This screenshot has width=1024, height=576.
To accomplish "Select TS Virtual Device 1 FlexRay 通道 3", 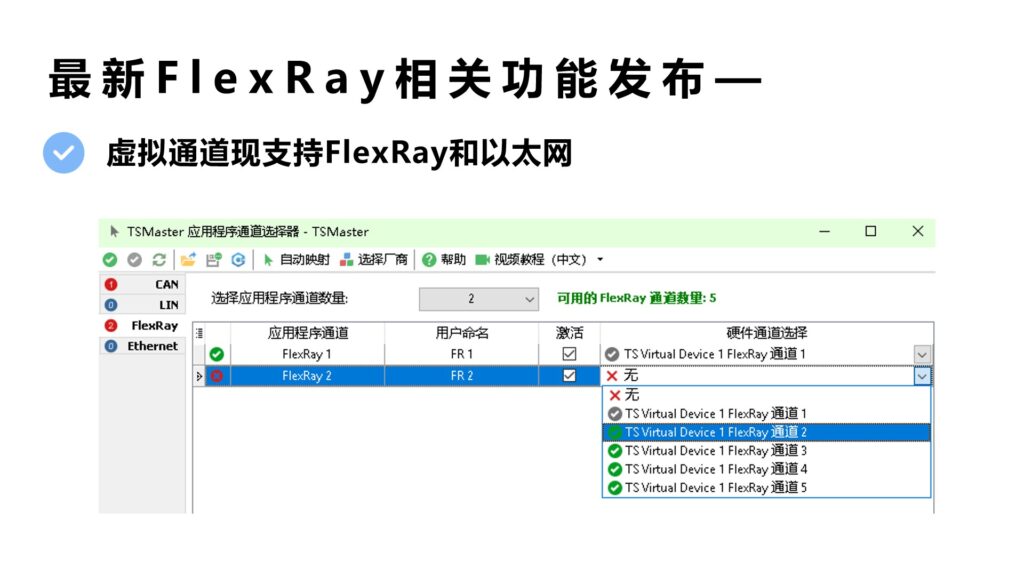I will pyautogui.click(x=716, y=451).
